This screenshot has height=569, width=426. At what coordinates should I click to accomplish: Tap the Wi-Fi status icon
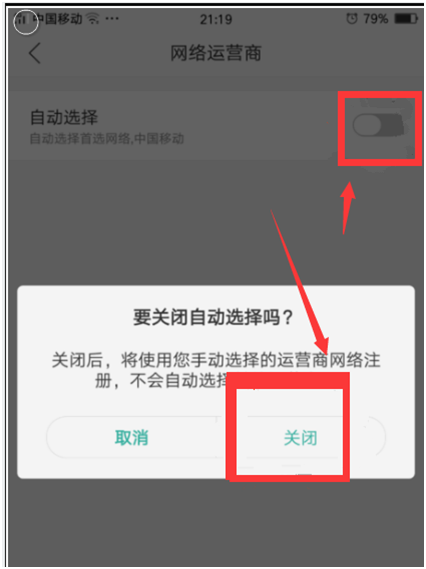pyautogui.click(x=93, y=18)
